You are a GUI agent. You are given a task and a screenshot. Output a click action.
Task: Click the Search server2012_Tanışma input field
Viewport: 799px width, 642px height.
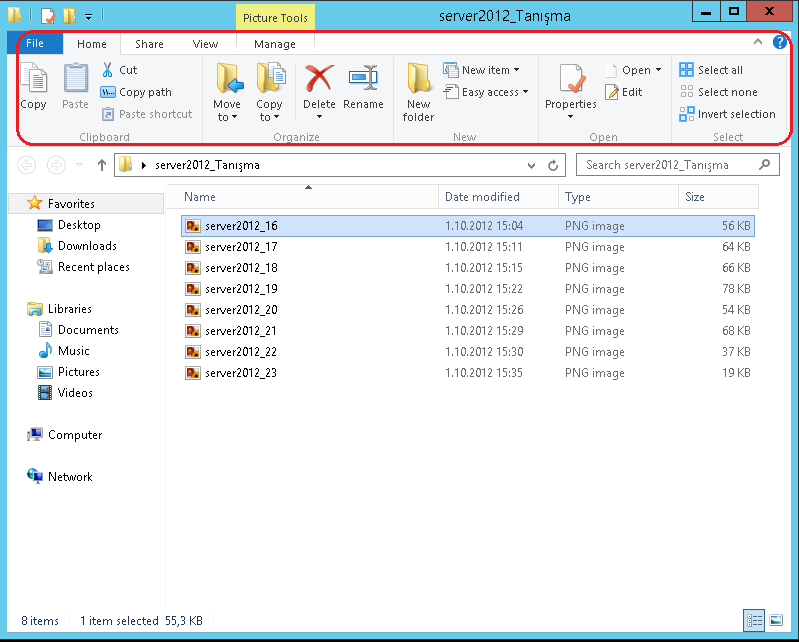click(670, 165)
